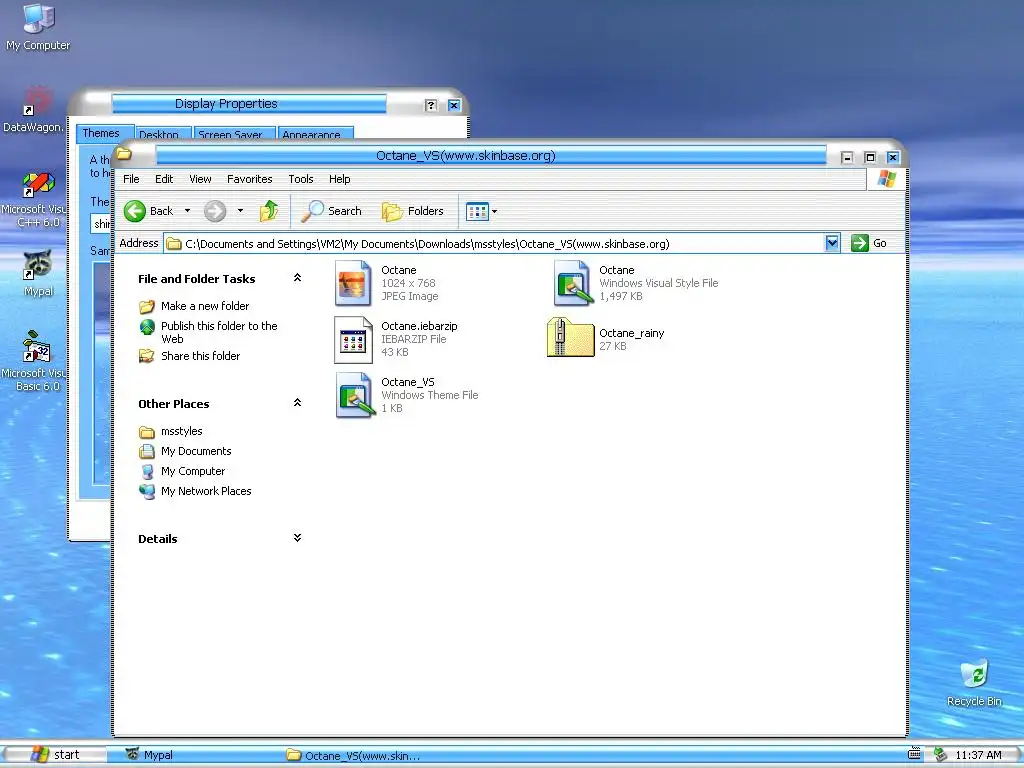Viewport: 1024px width, 768px height.
Task: Select the Octane.iebarzip file icon
Action: [x=353, y=340]
